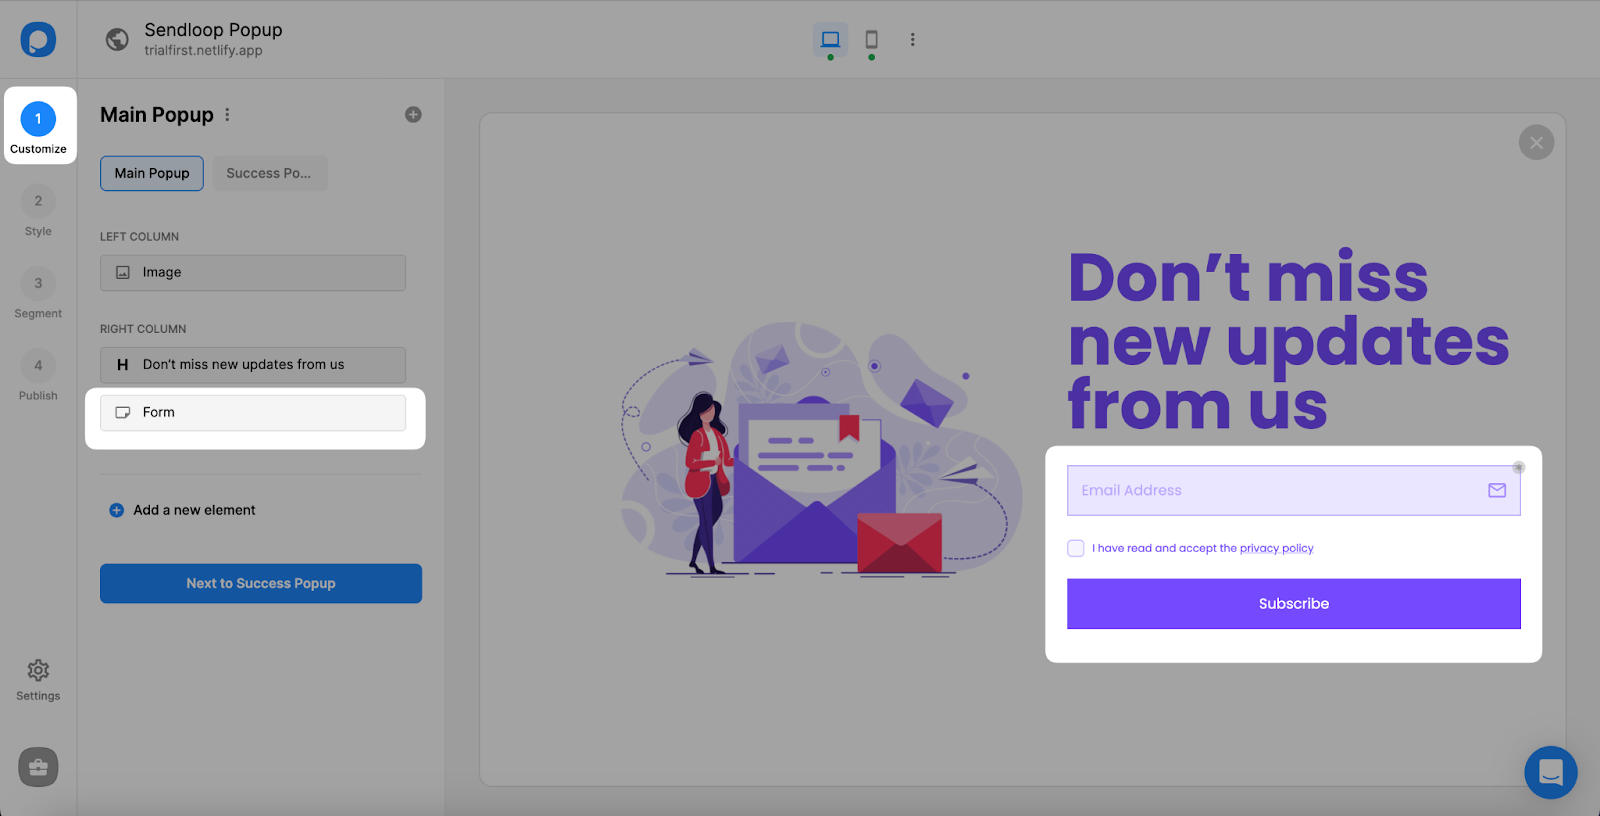1600x816 pixels.
Task: Click the envelope illustration image
Action: 820,450
